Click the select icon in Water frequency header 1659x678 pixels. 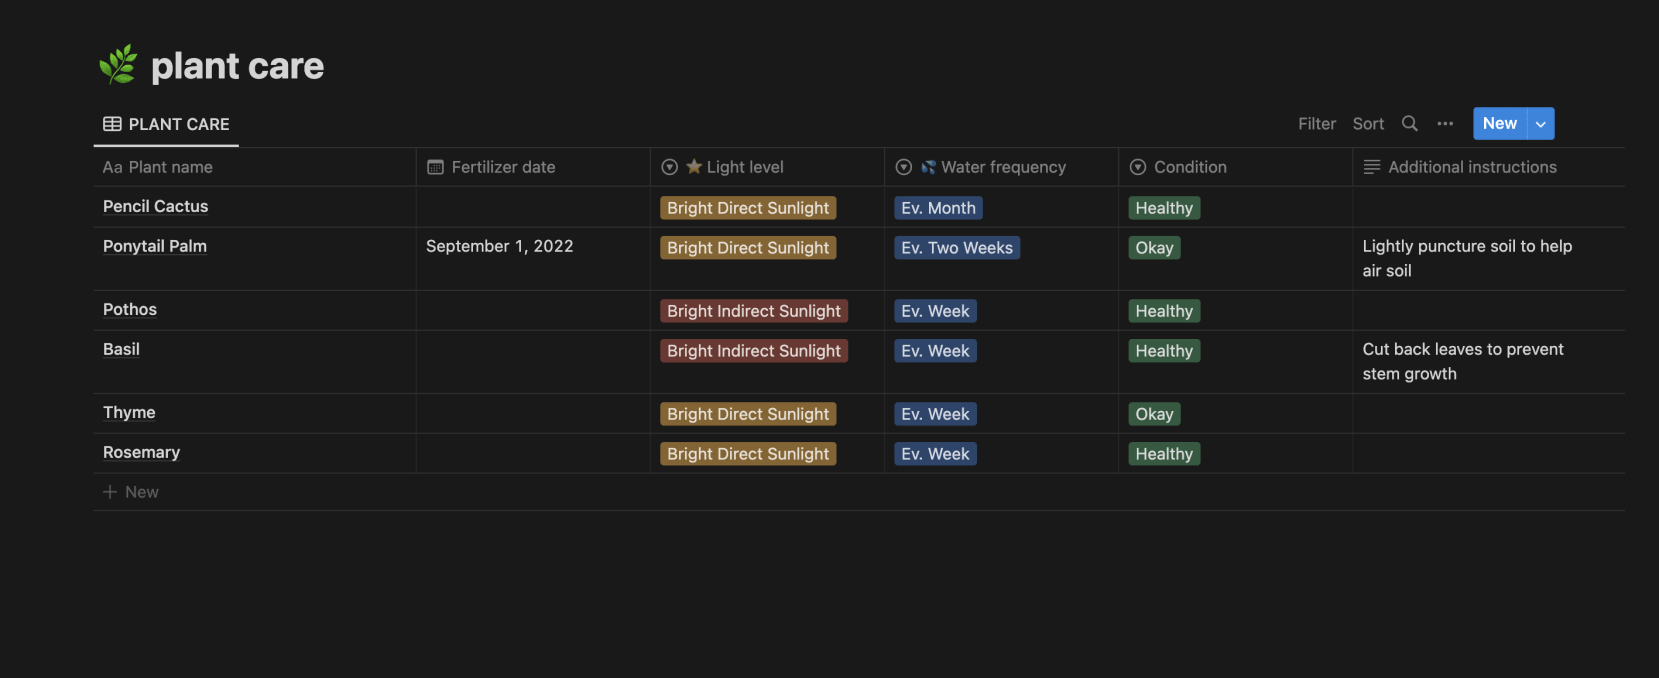[904, 167]
